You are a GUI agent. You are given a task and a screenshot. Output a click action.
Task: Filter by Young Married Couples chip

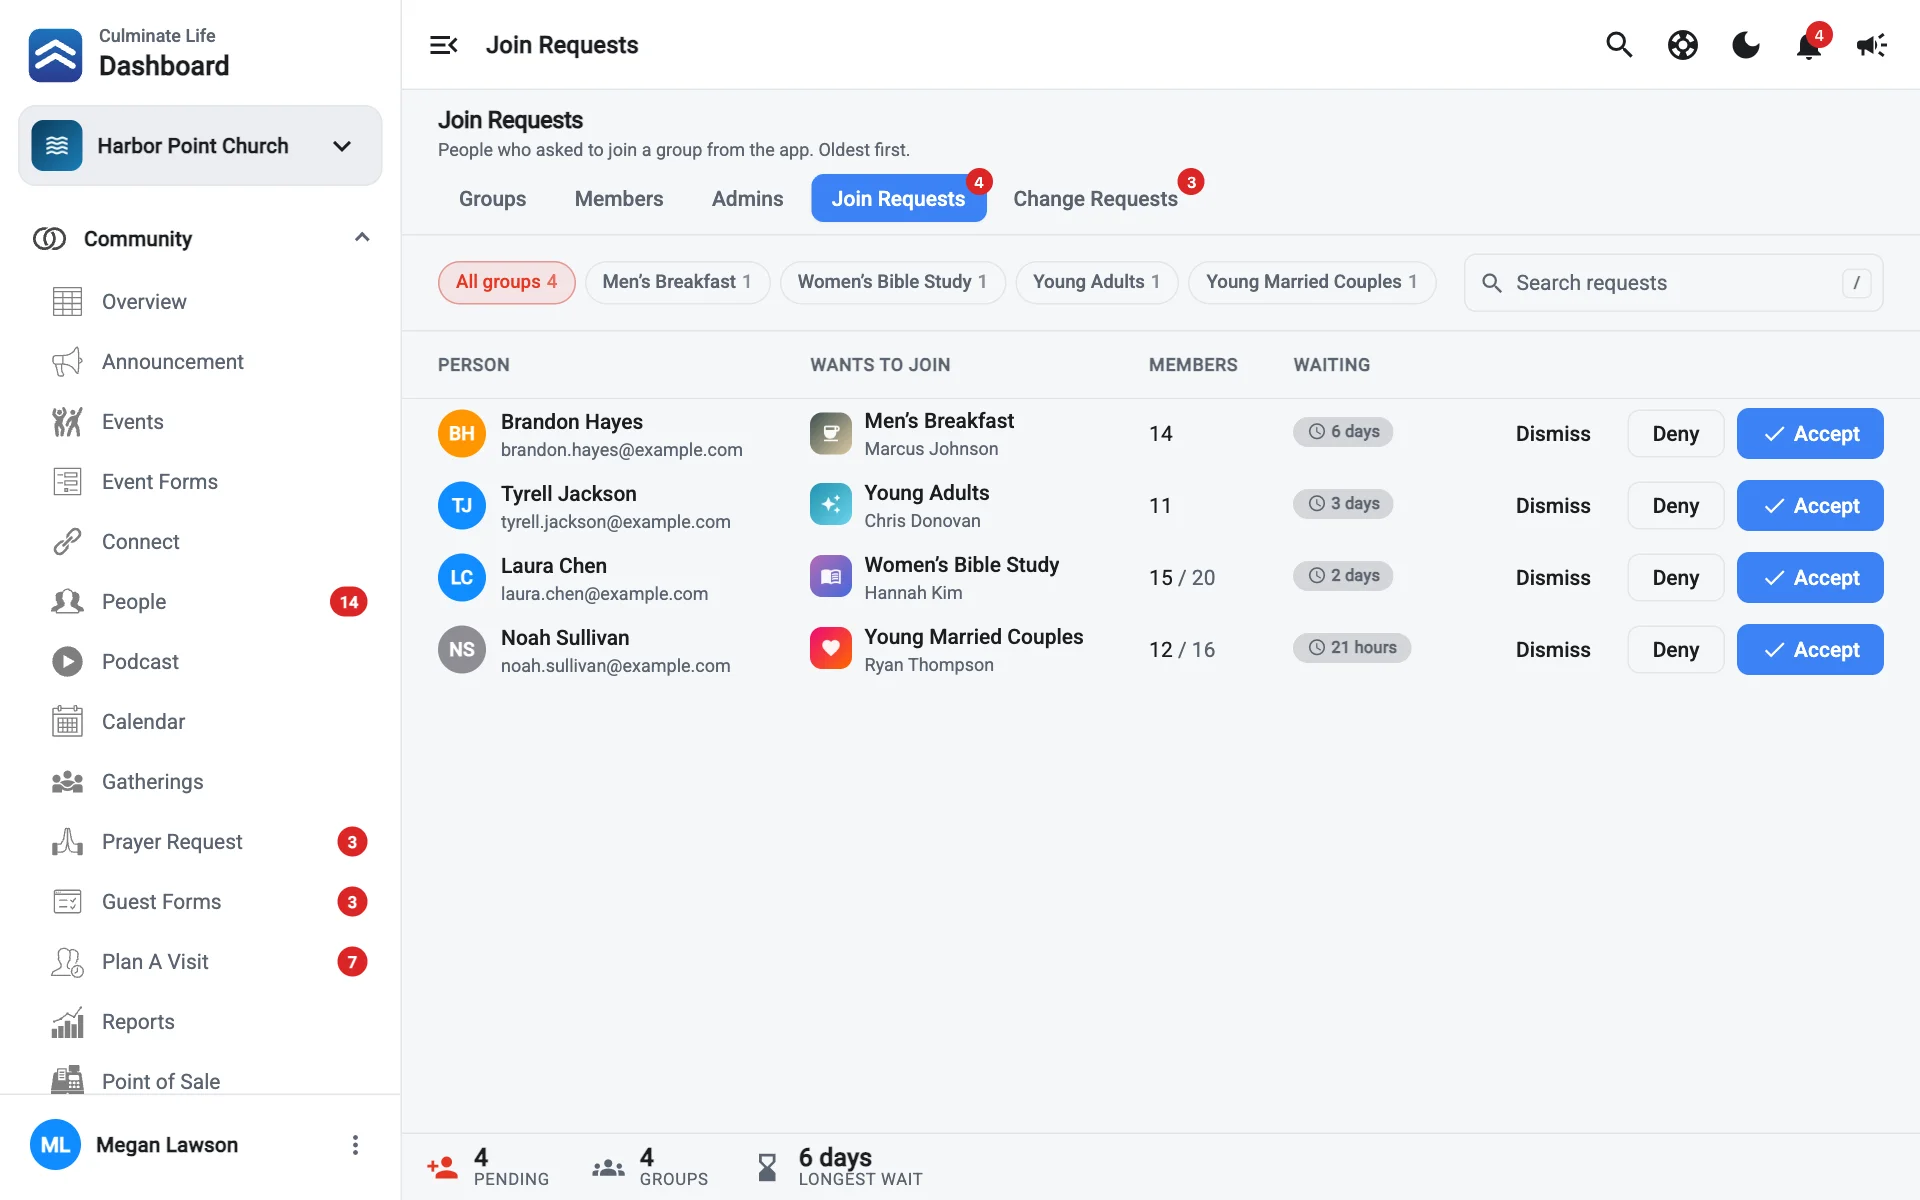coord(1311,282)
